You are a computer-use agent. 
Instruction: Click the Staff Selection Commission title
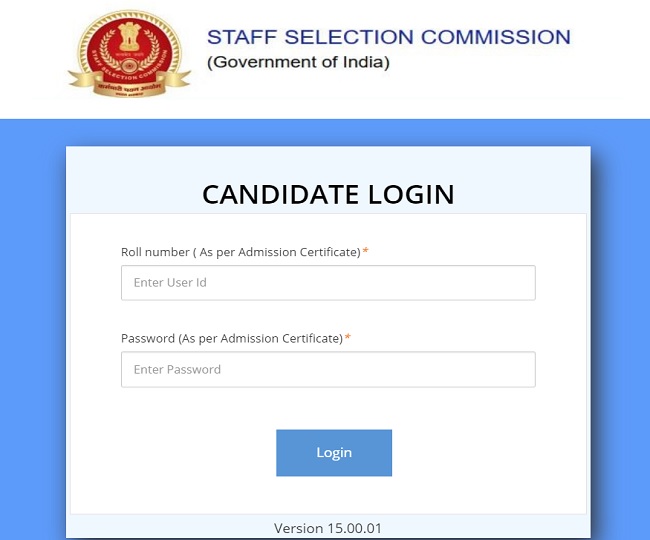point(388,38)
